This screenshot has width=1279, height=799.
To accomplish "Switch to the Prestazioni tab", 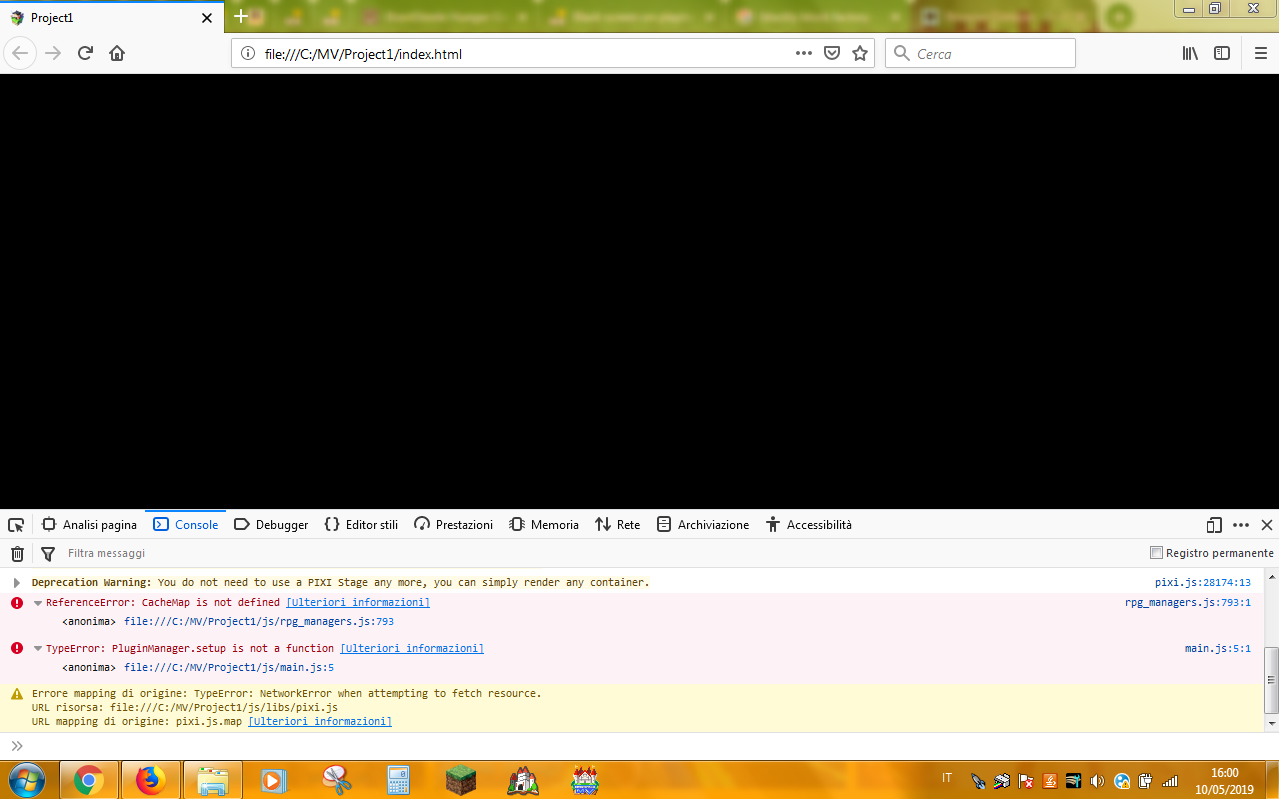I will point(453,525).
